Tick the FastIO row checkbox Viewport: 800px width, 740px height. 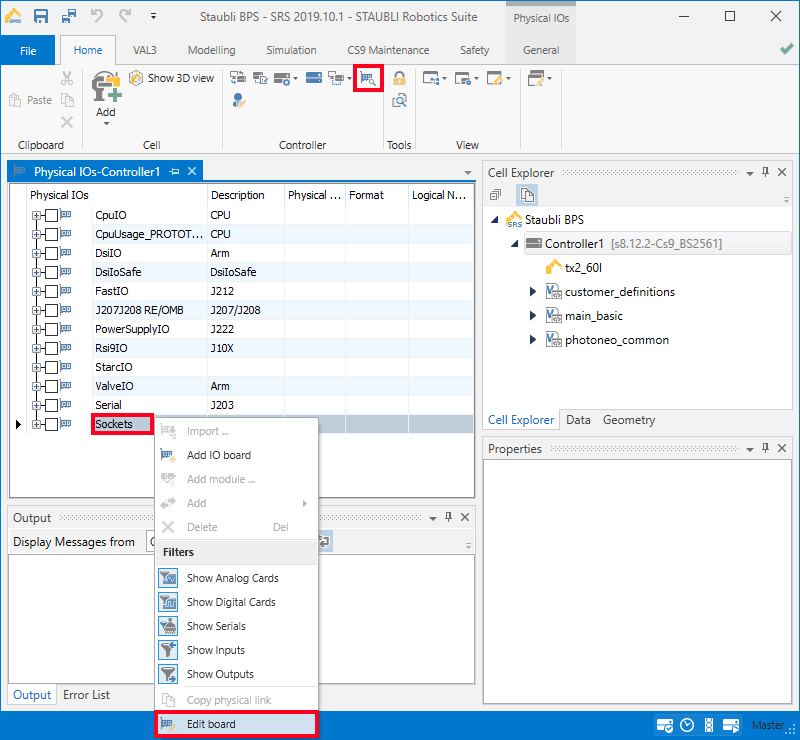52,291
